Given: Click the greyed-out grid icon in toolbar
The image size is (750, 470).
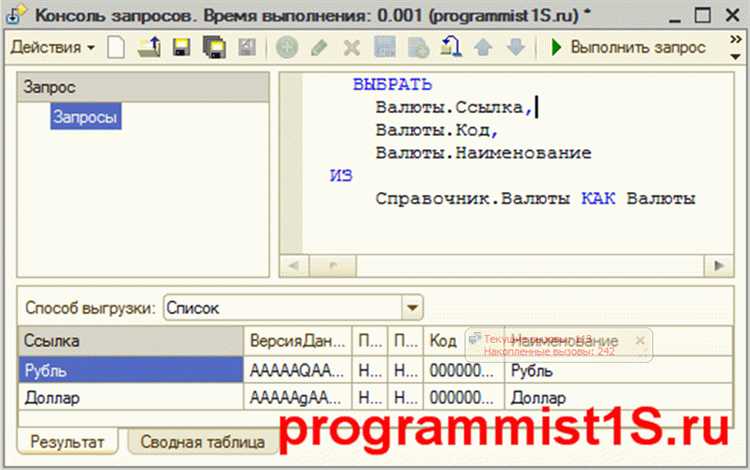Looking at the screenshot, I should (x=385, y=47).
